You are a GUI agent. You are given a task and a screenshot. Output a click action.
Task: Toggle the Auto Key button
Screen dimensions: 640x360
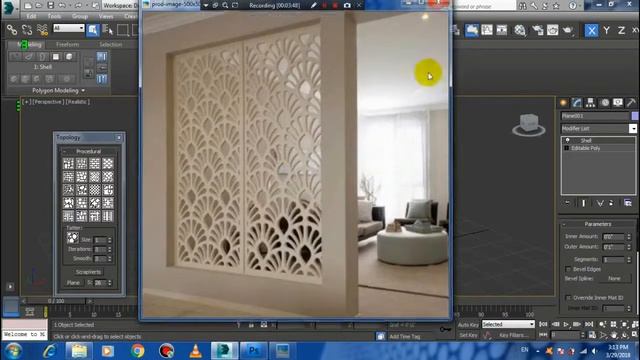(468, 325)
